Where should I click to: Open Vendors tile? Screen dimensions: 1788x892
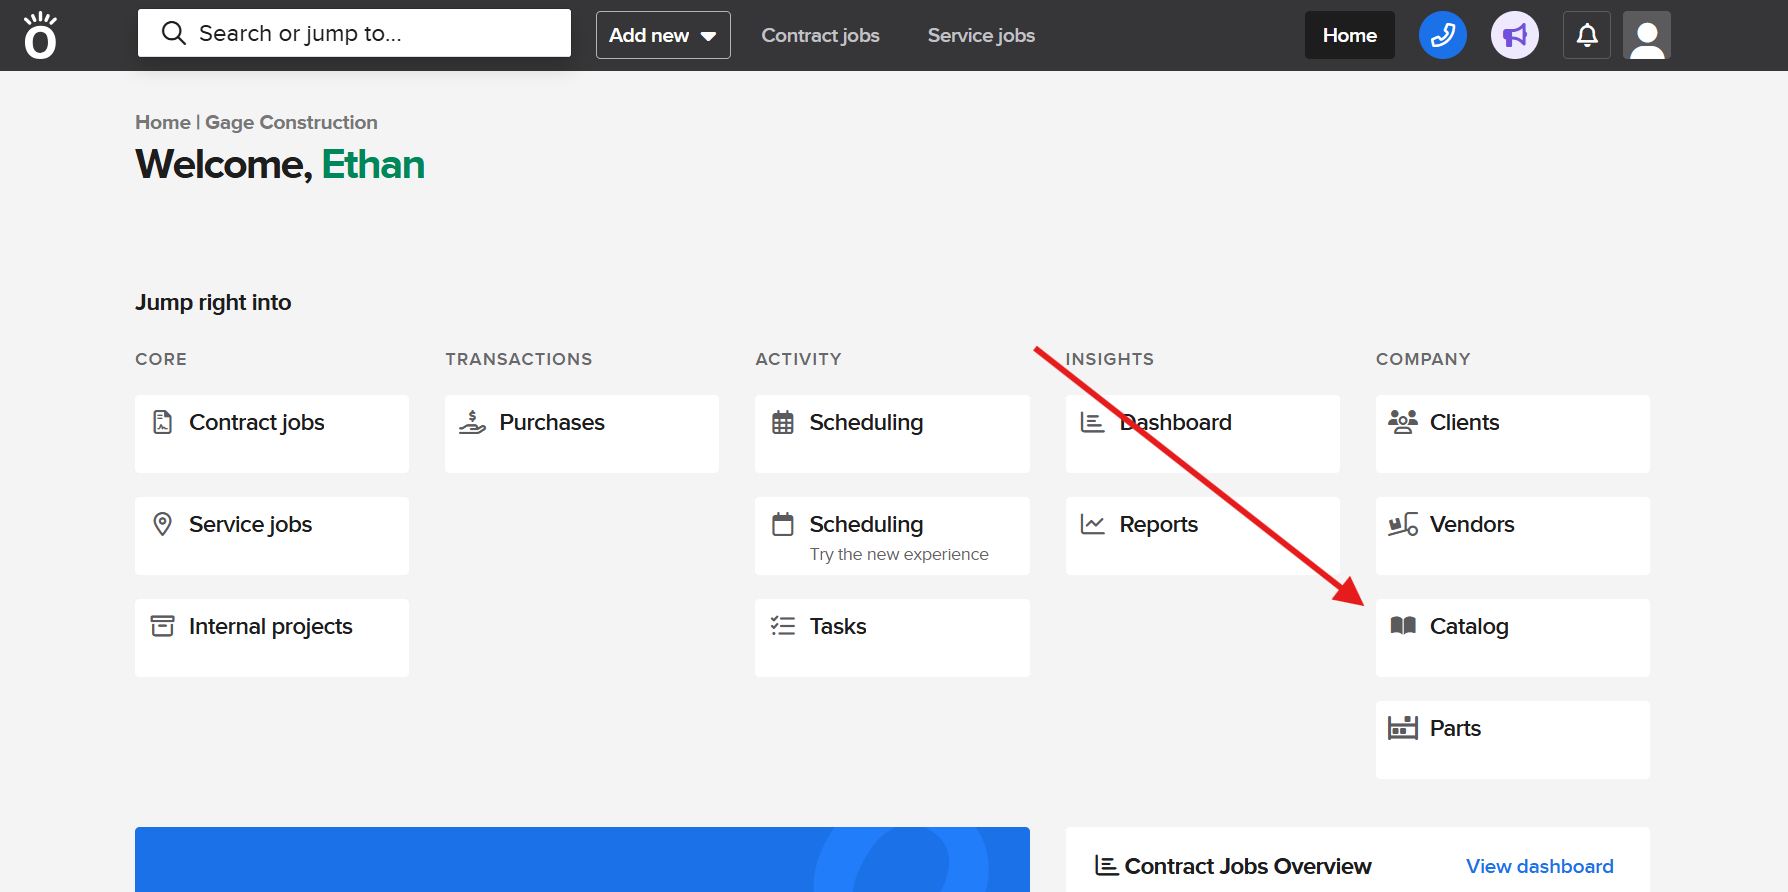[x=1511, y=535]
